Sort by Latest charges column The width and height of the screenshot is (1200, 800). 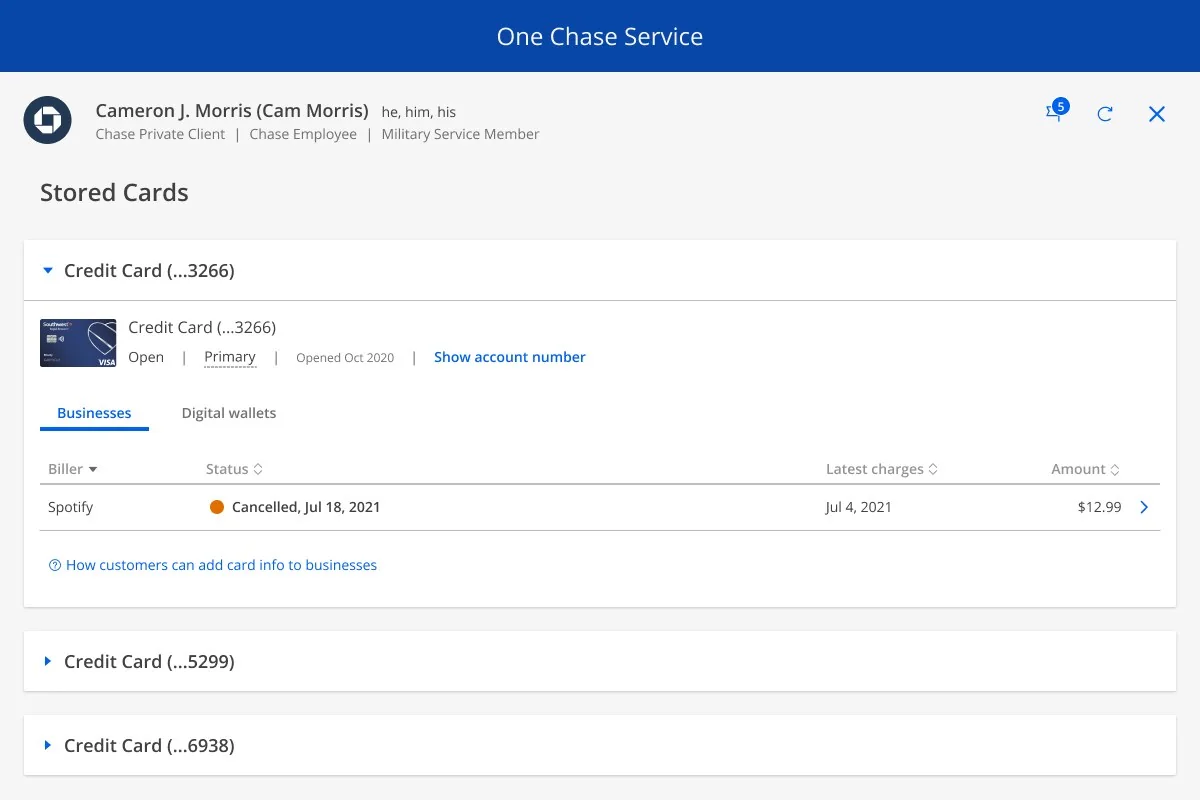tap(882, 469)
